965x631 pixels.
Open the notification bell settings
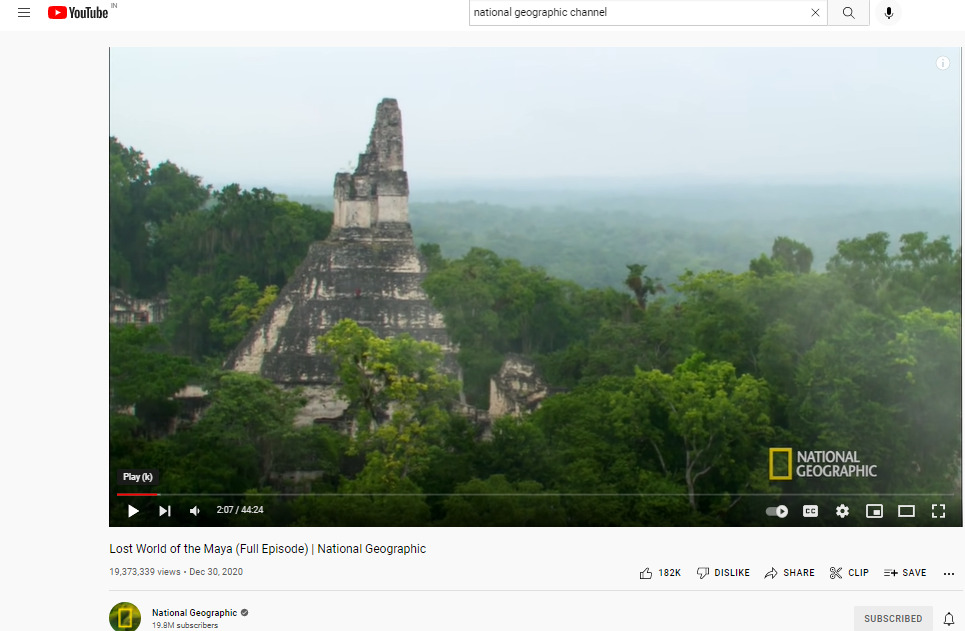point(949,619)
